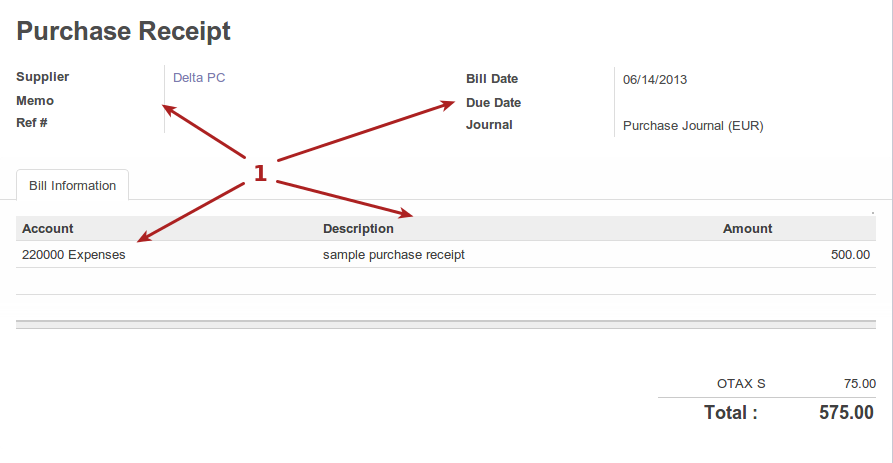This screenshot has width=893, height=463.
Task: Click the Description column header
Action: [x=358, y=229]
